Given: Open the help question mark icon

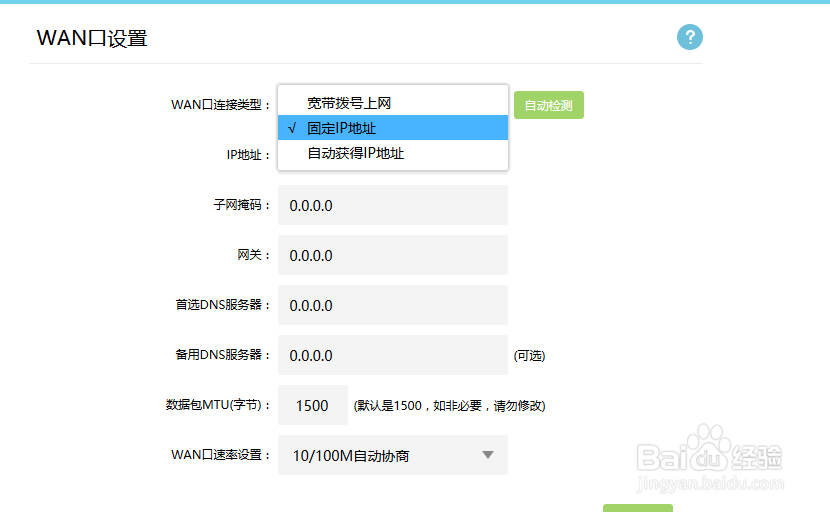Looking at the screenshot, I should tap(690, 37).
